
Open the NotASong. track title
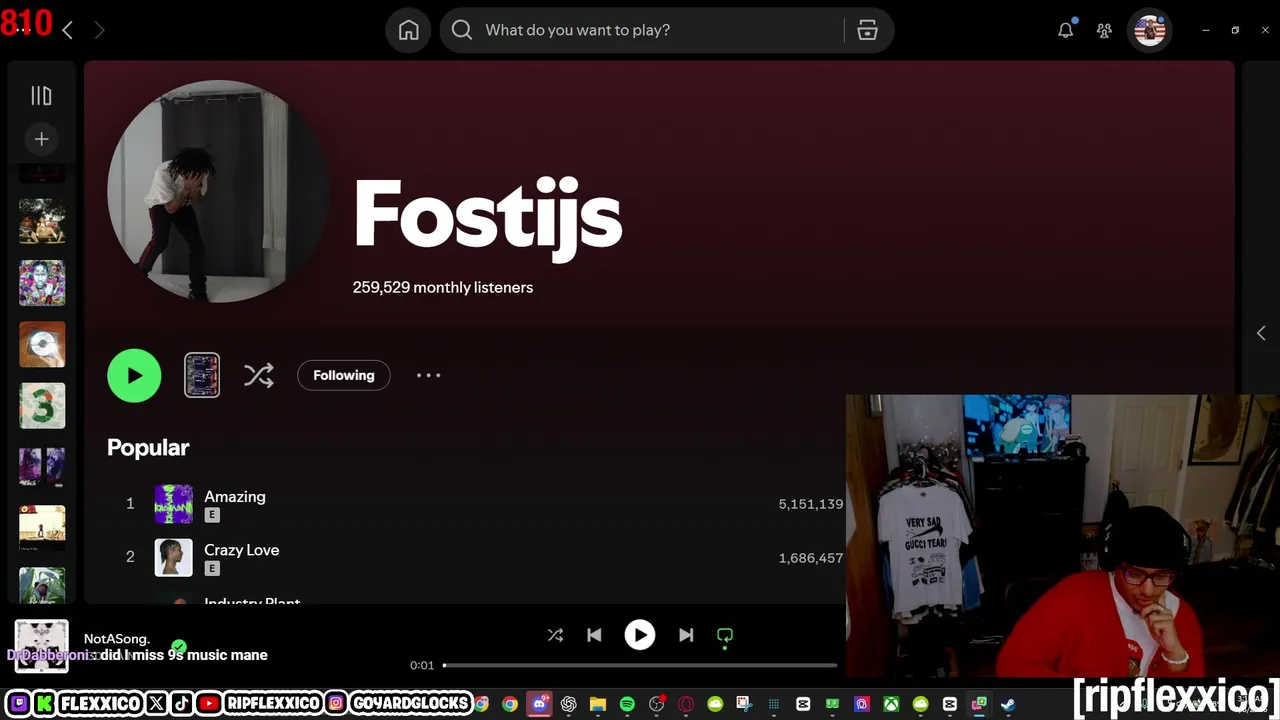[117, 638]
